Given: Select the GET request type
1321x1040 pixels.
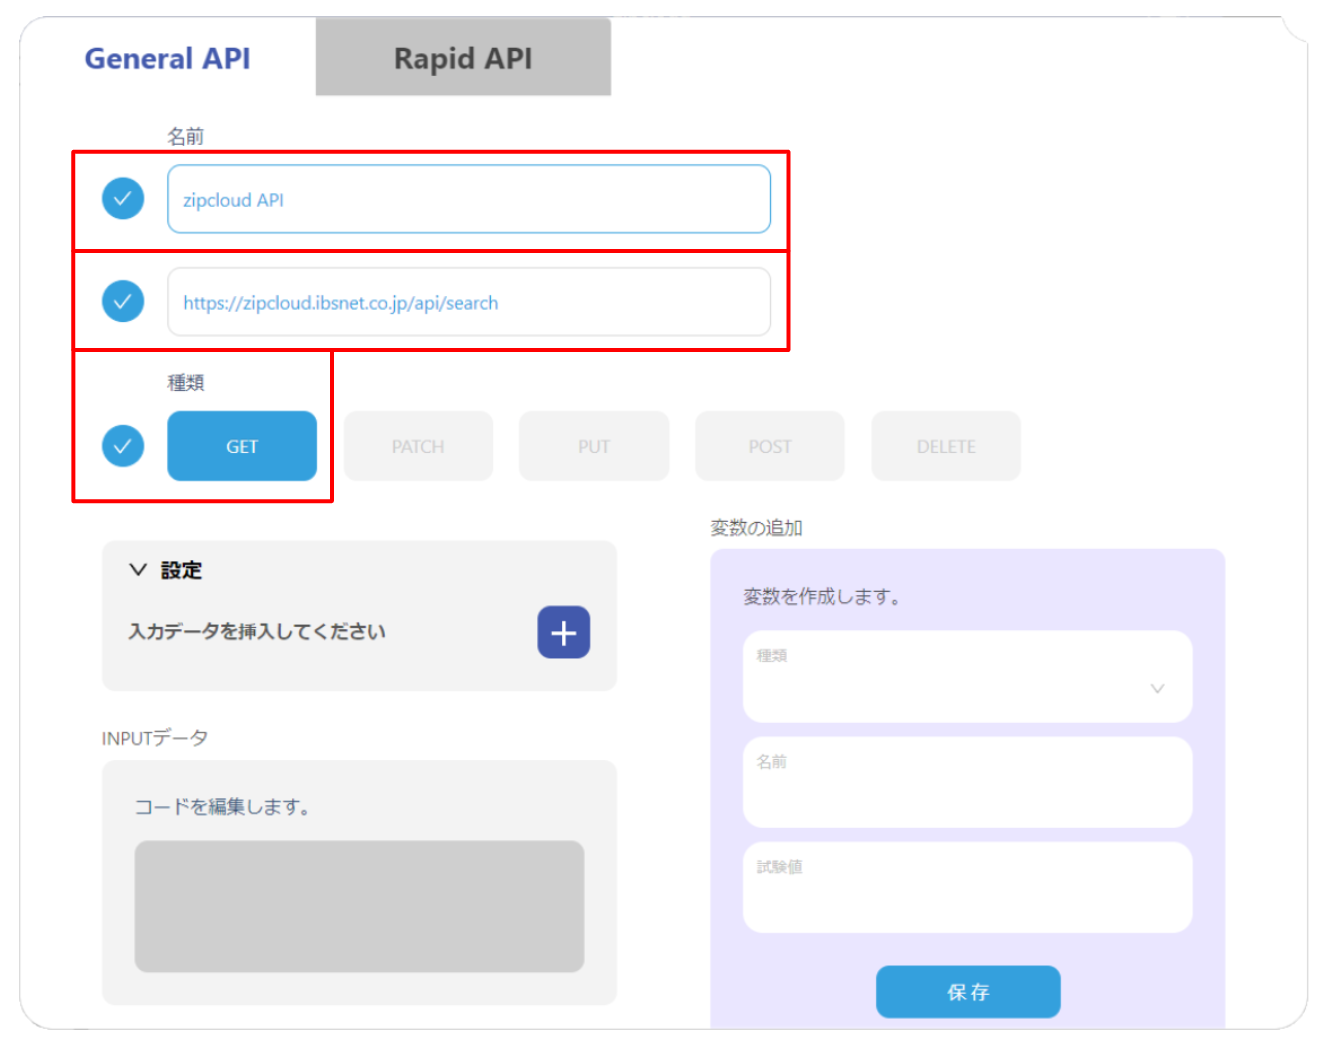Looking at the screenshot, I should (242, 446).
